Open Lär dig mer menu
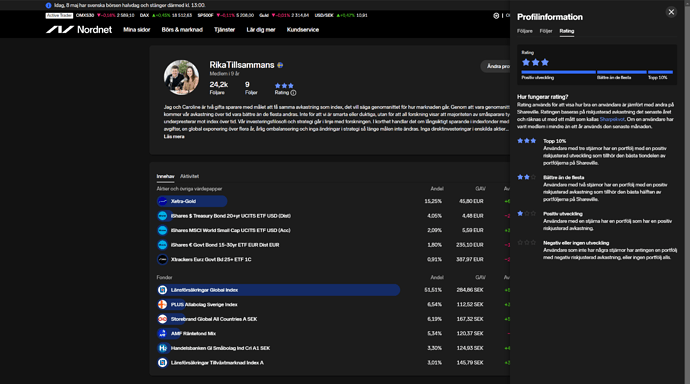 (261, 30)
